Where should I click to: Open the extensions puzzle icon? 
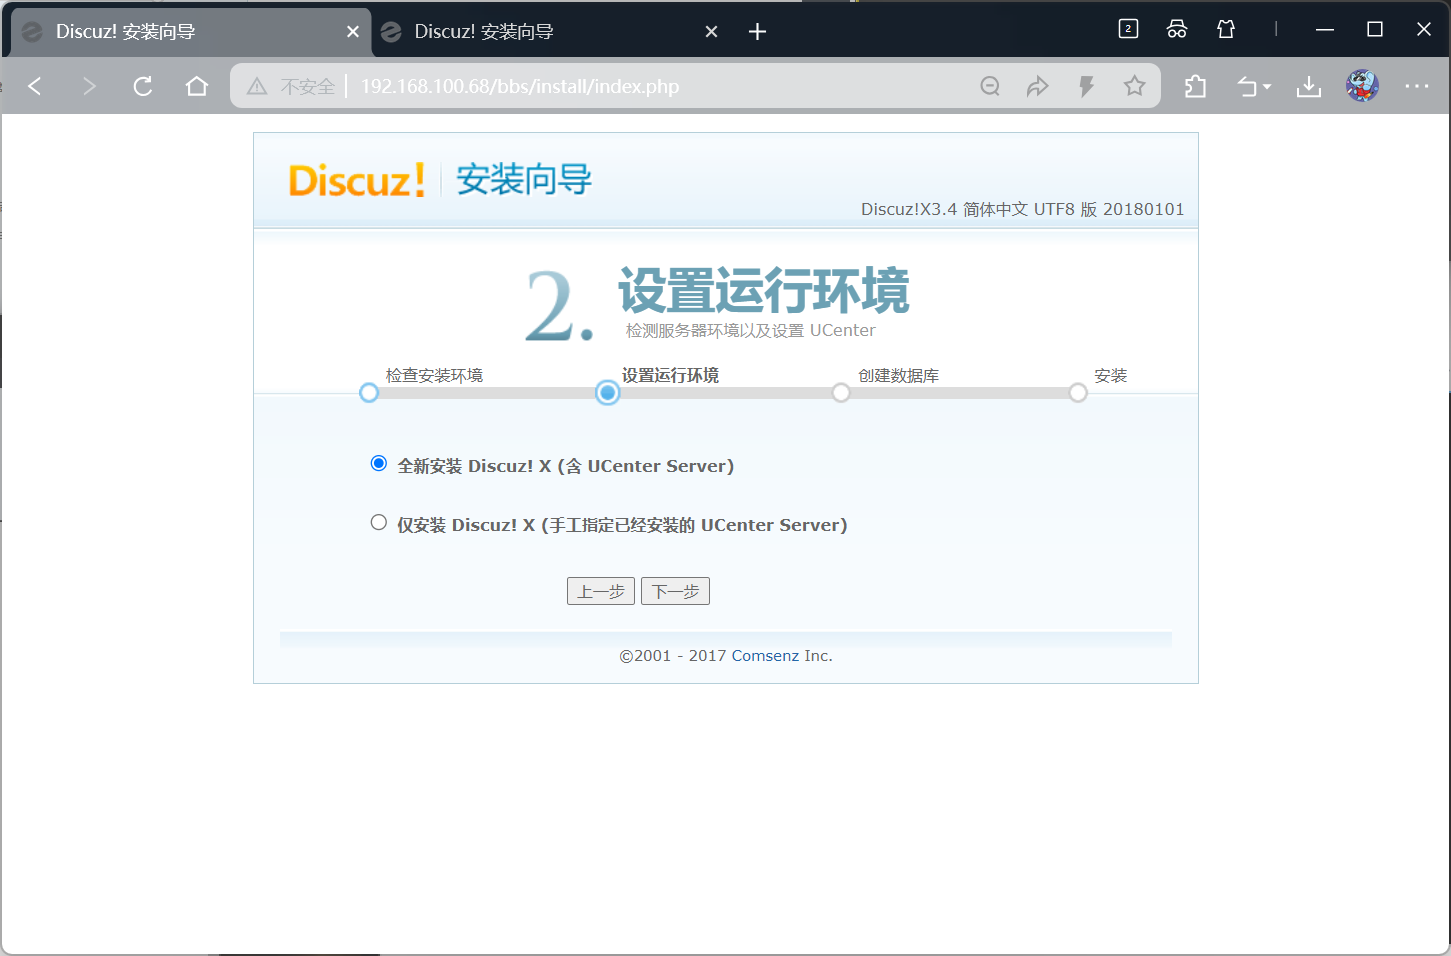click(1195, 86)
